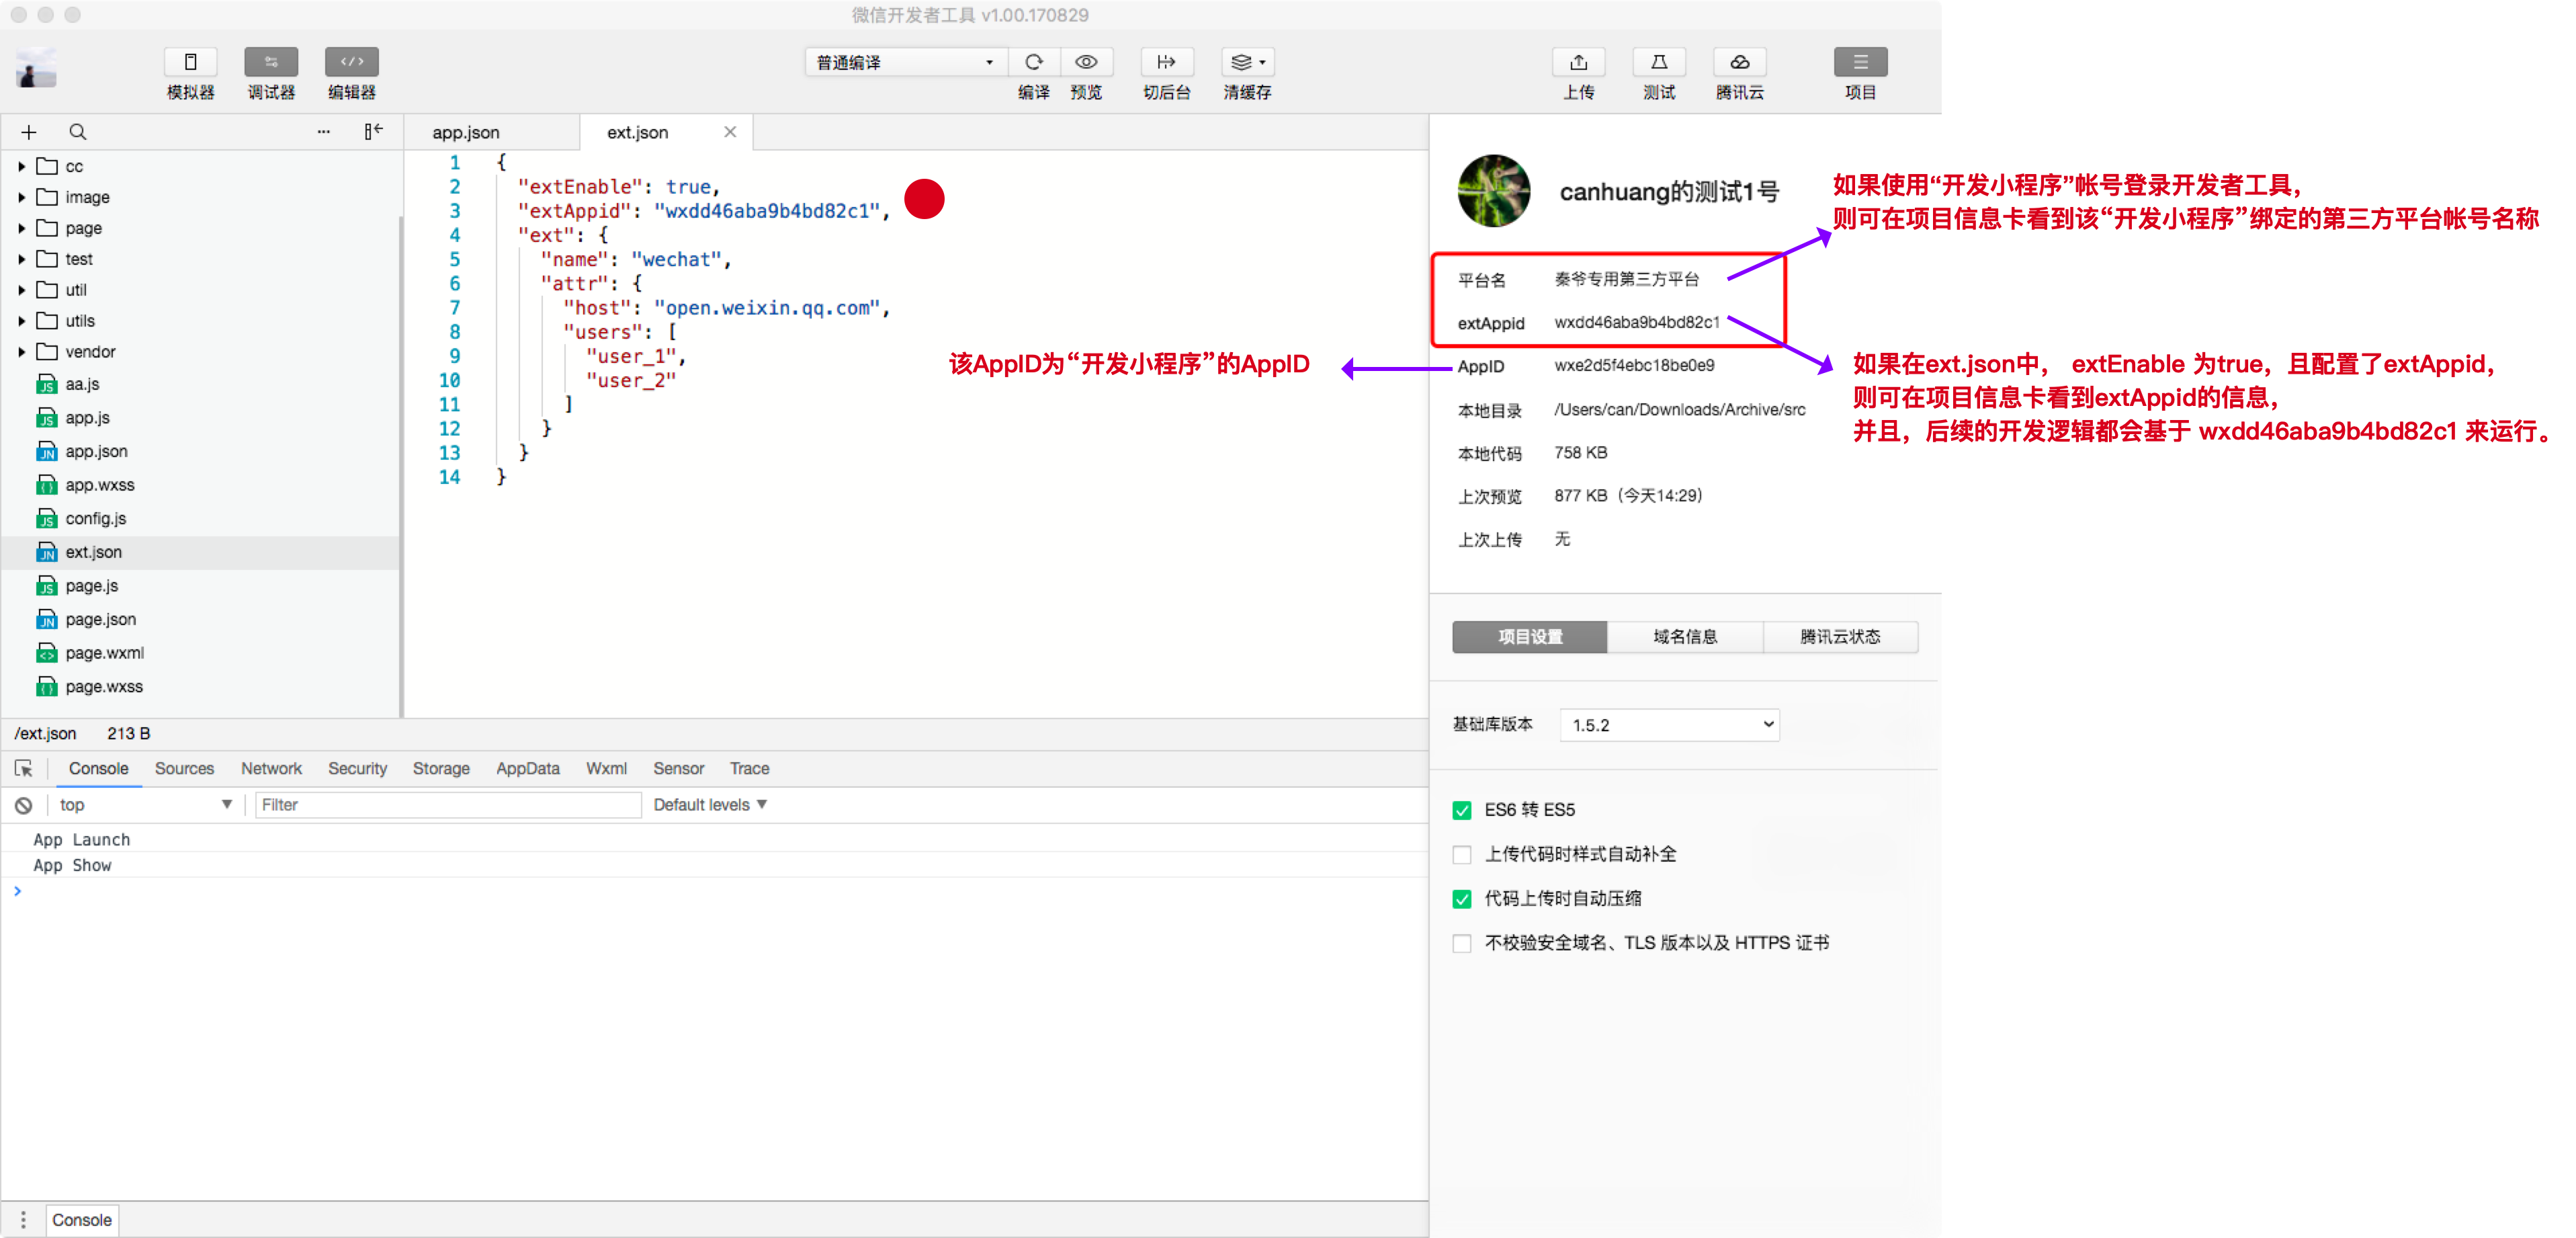Switch to the Sensor tab
The width and height of the screenshot is (2576, 1238).
coord(678,768)
